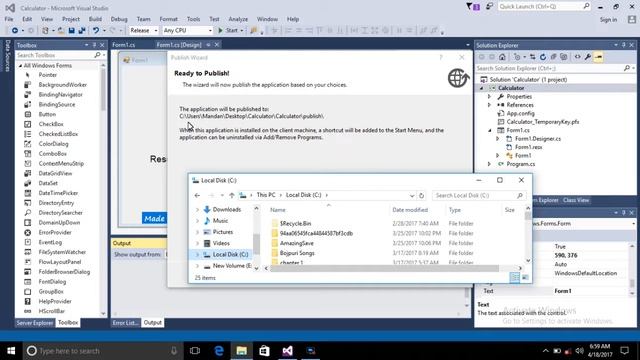Open Microsoft Edge from the taskbar
640x360 pixels.
(x=219, y=351)
